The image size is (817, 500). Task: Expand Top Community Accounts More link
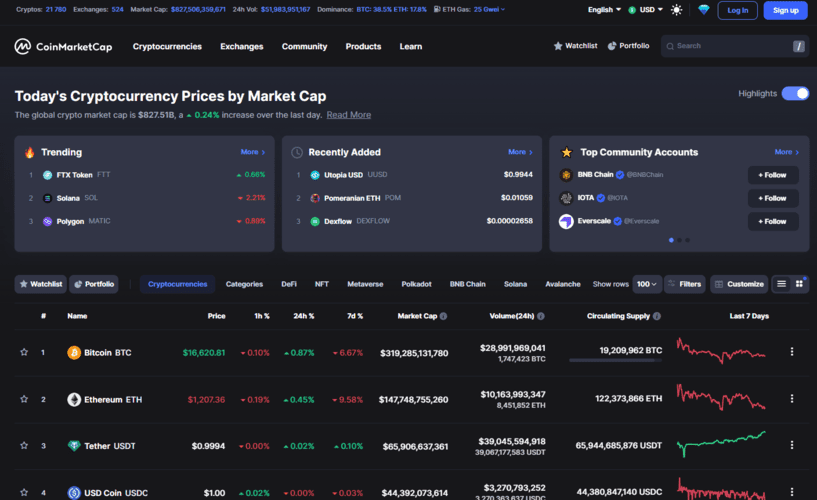[x=787, y=152]
